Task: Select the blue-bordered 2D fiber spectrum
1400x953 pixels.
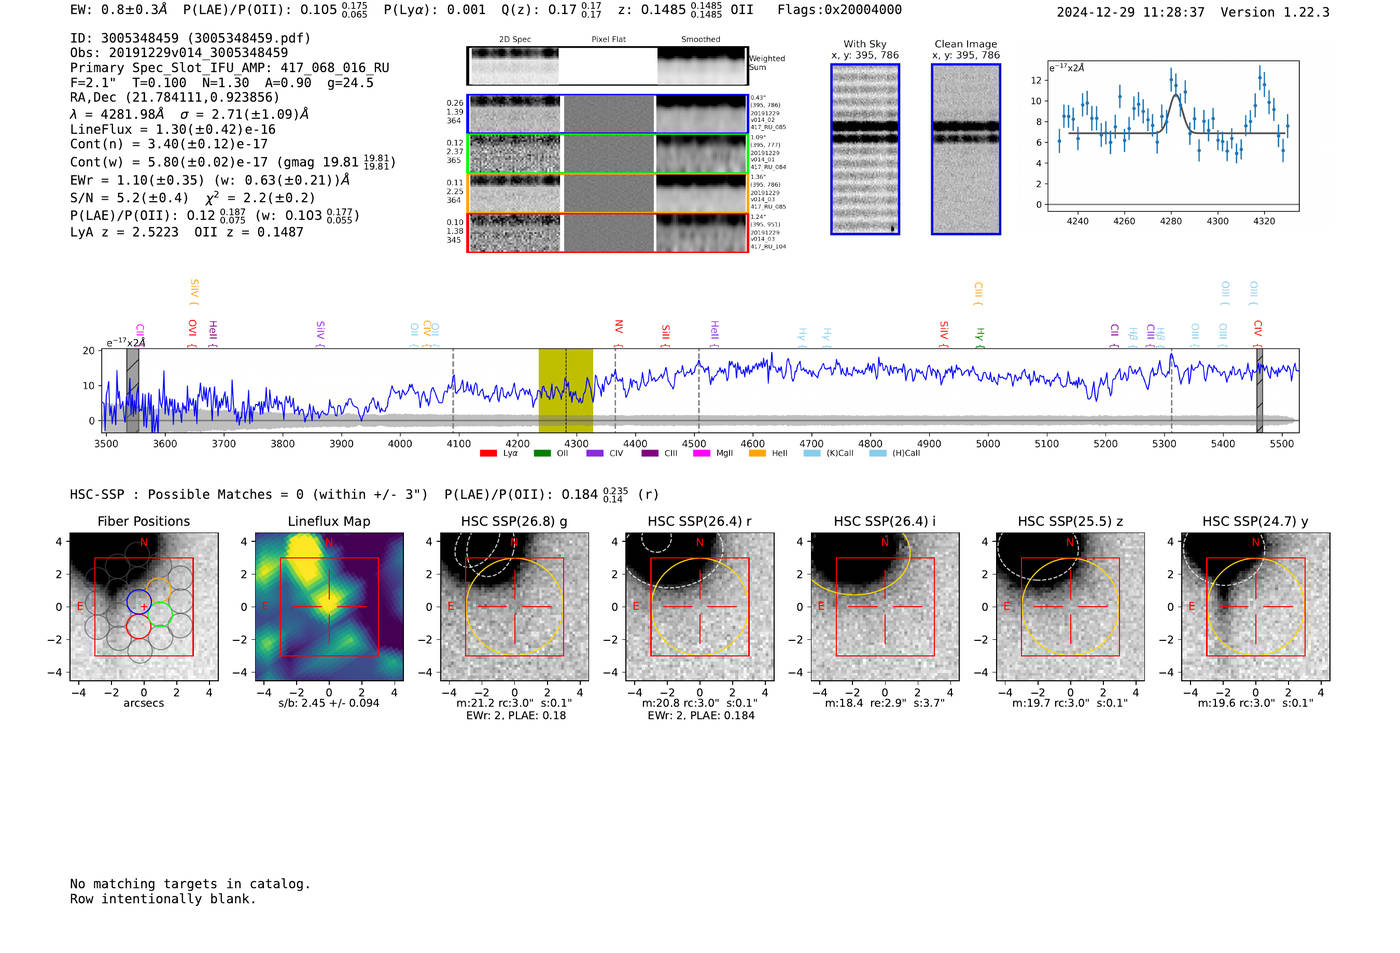Action: click(x=607, y=114)
